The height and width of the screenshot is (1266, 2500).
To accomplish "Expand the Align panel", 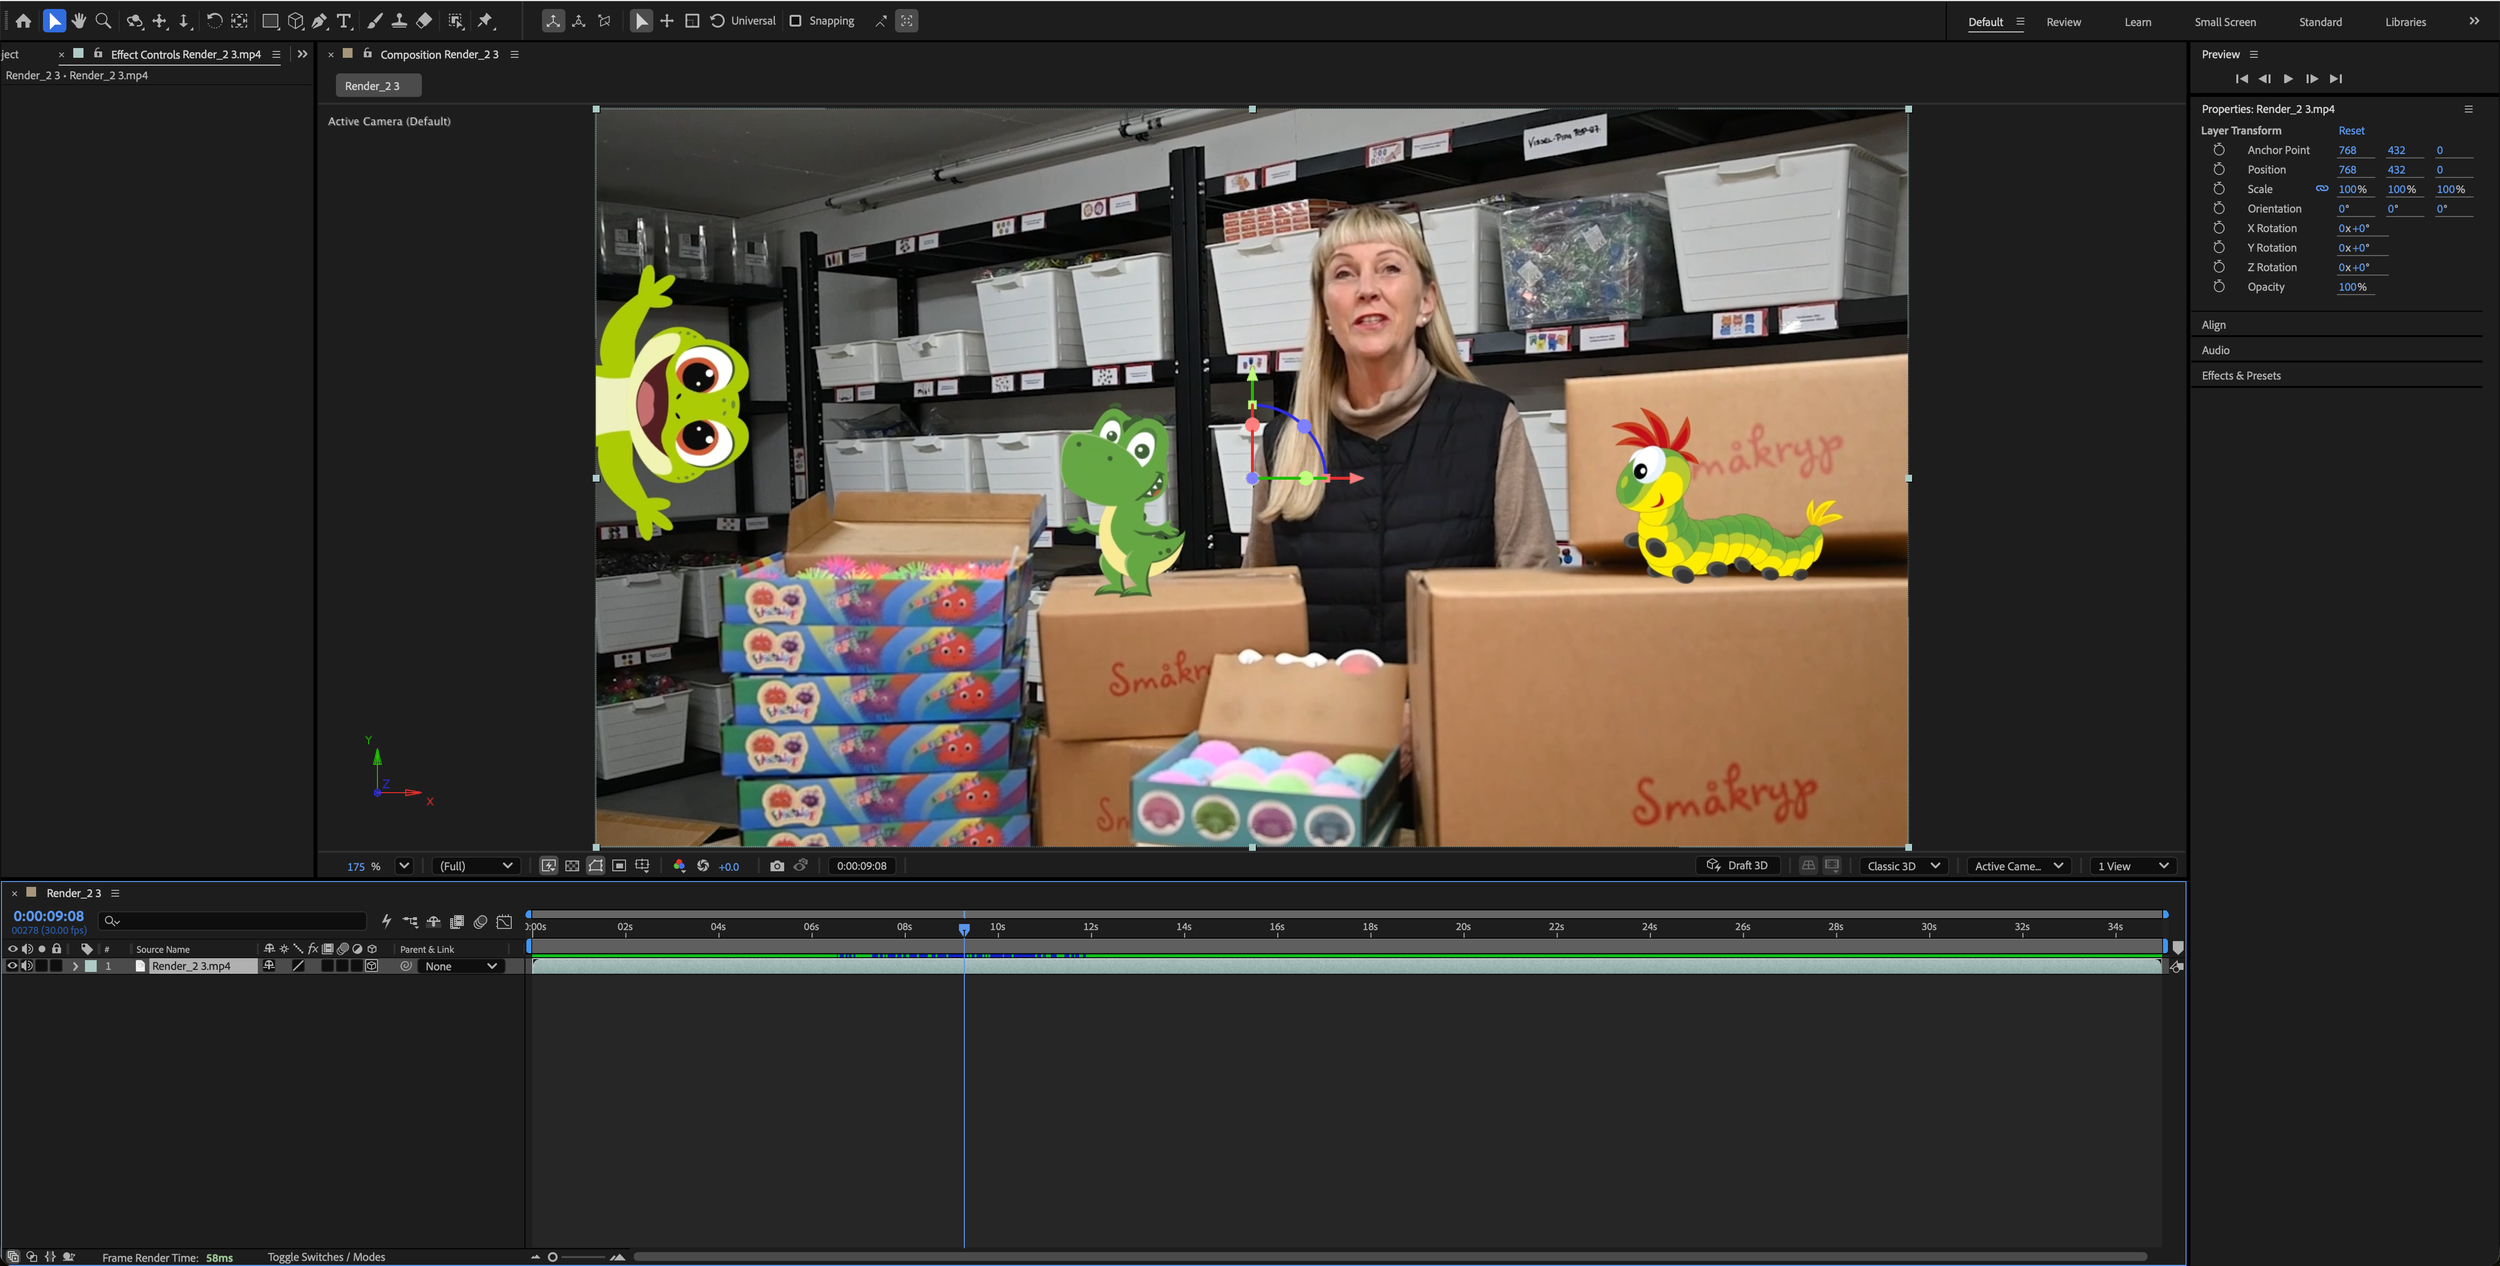I will pyautogui.click(x=2213, y=325).
